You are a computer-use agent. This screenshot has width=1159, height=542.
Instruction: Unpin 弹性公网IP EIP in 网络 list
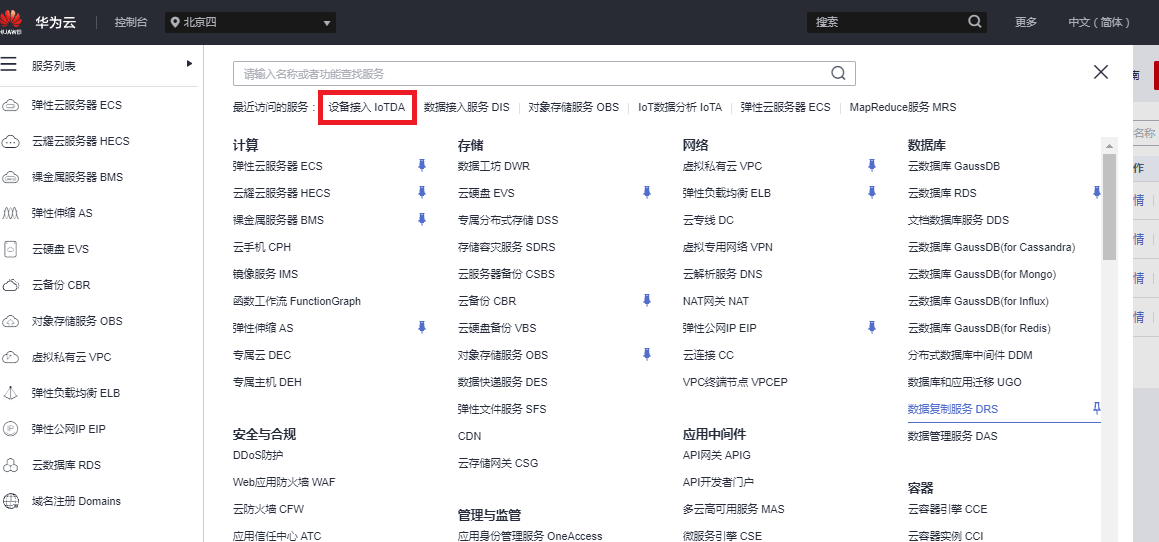click(x=872, y=327)
